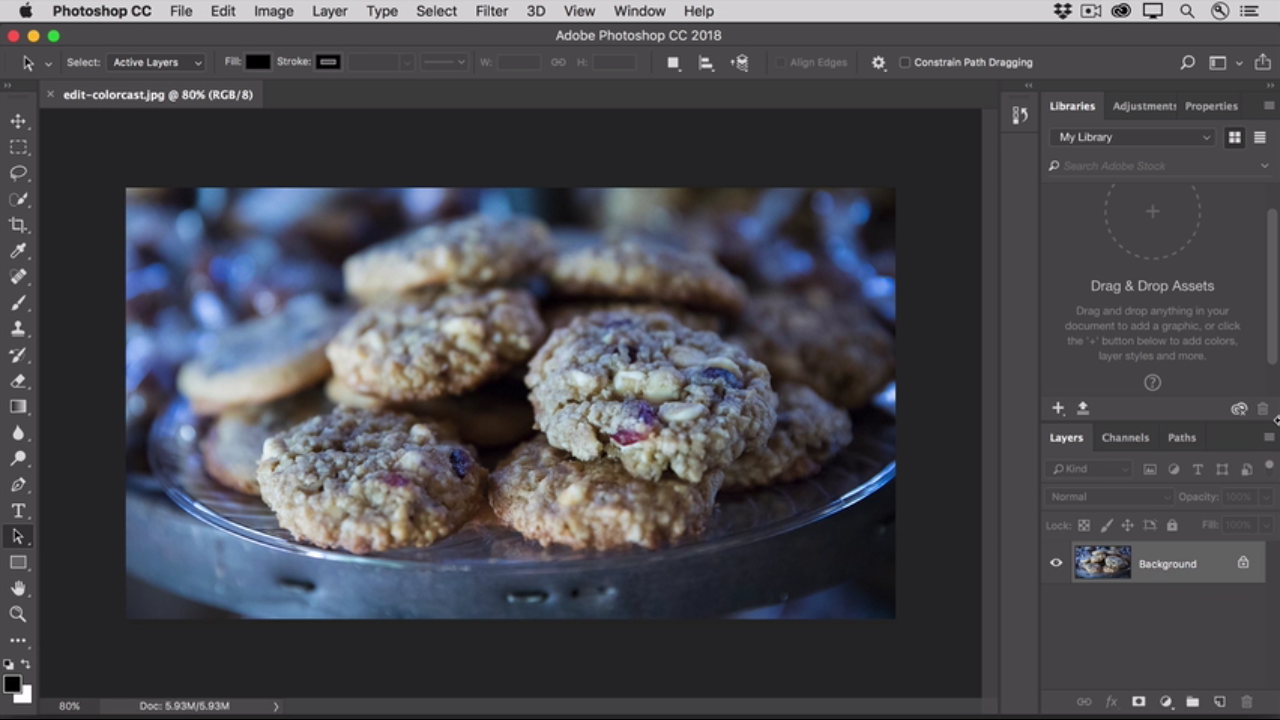Viewport: 1280px width, 720px height.
Task: Open the Filter menu
Action: coord(491,11)
